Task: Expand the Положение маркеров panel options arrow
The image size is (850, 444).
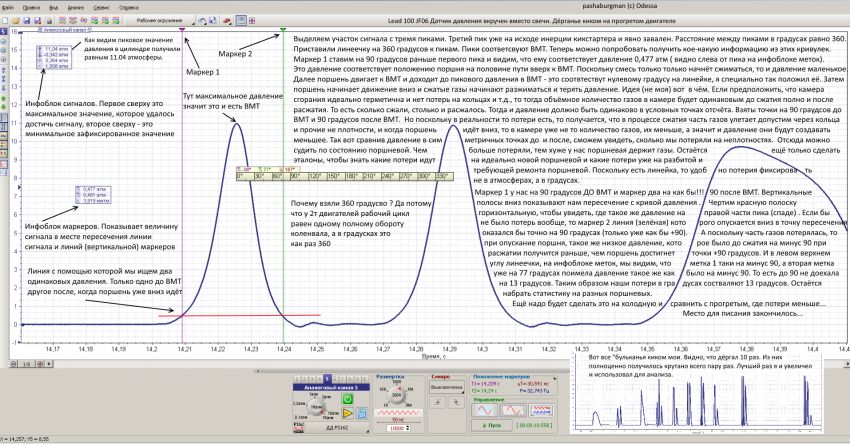Action: tap(555, 378)
